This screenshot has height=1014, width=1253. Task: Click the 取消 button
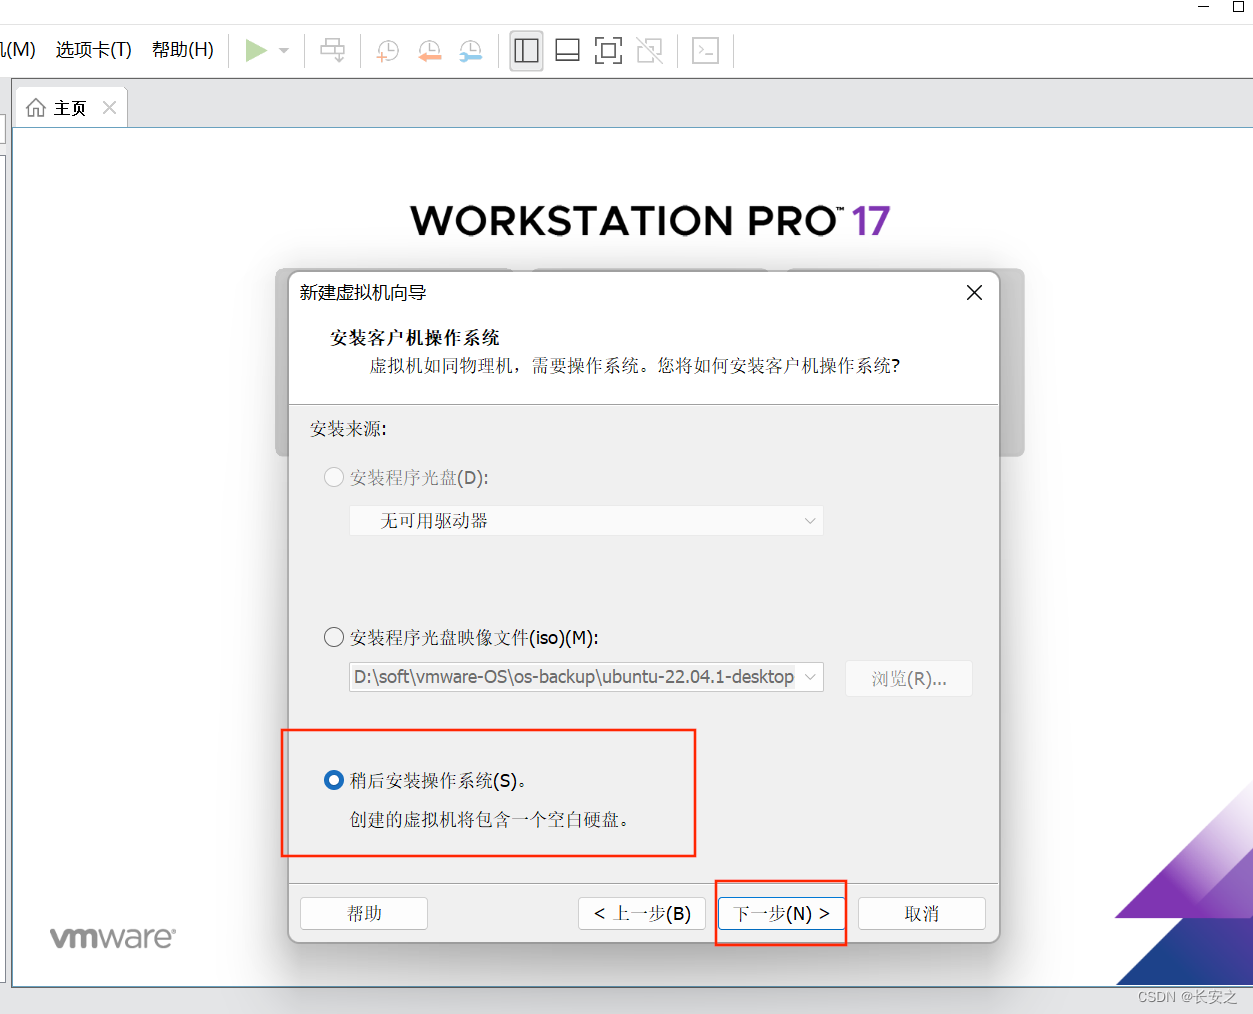click(x=922, y=913)
